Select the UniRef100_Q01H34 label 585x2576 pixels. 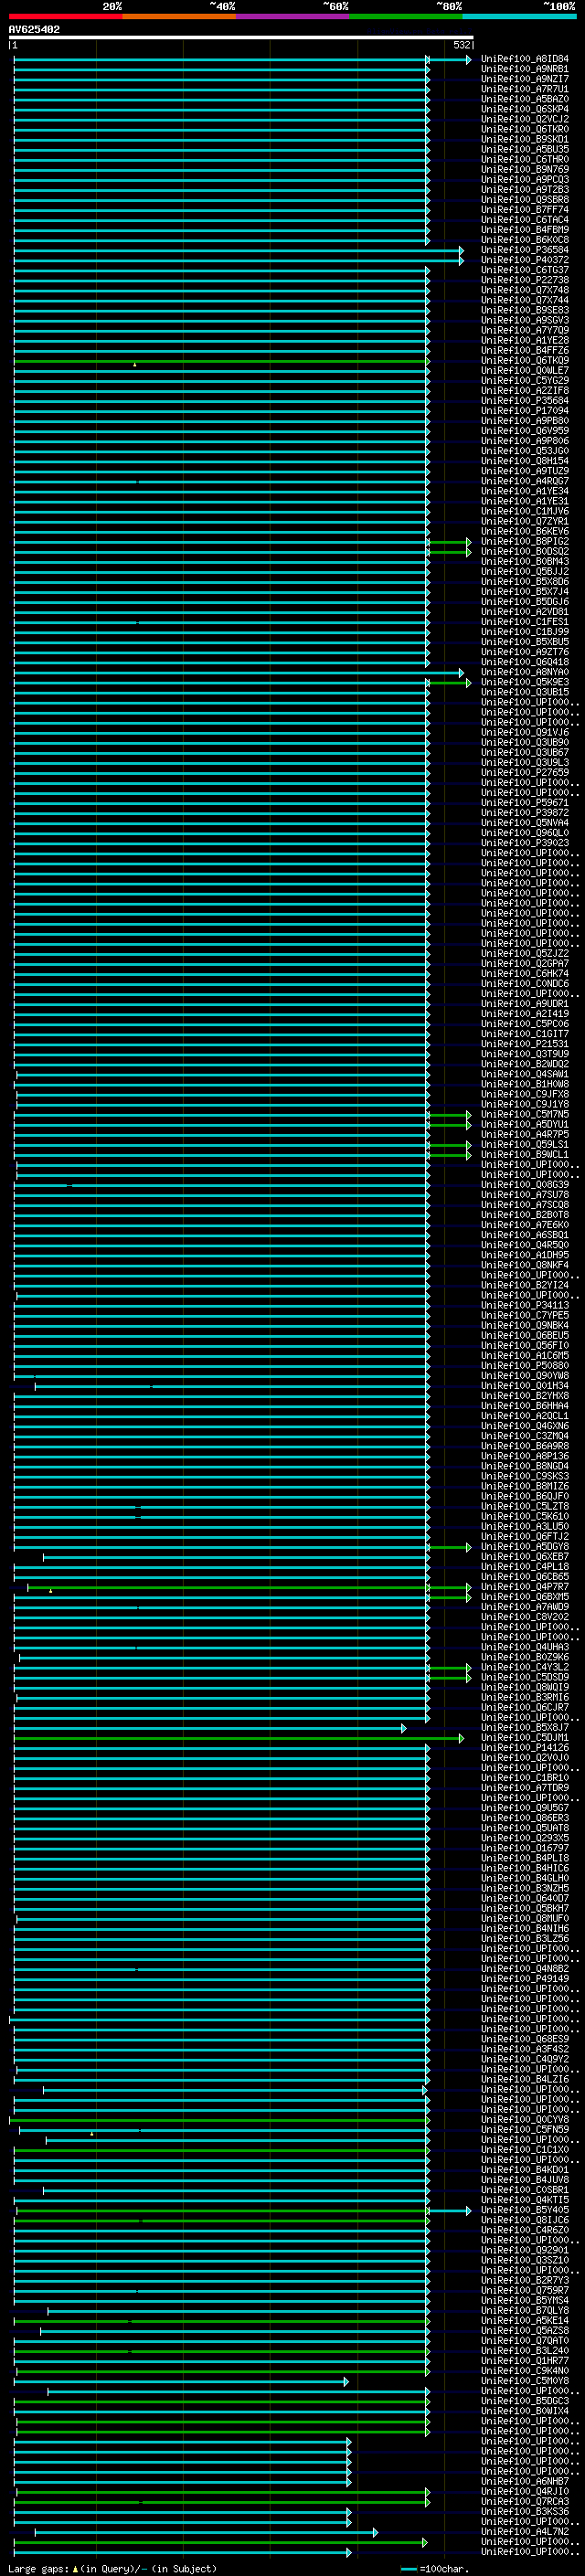(x=524, y=1385)
